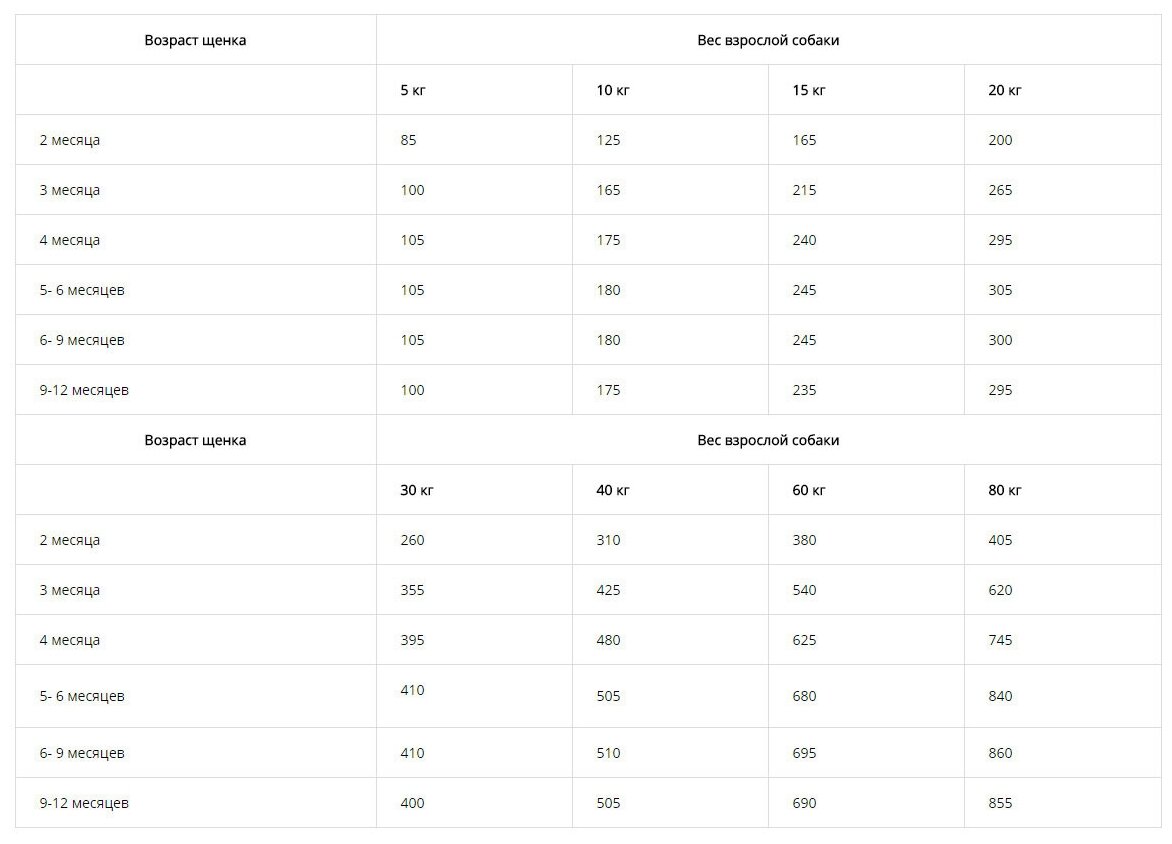
Task: Click the value 200 in the first table
Action: pos(1000,141)
